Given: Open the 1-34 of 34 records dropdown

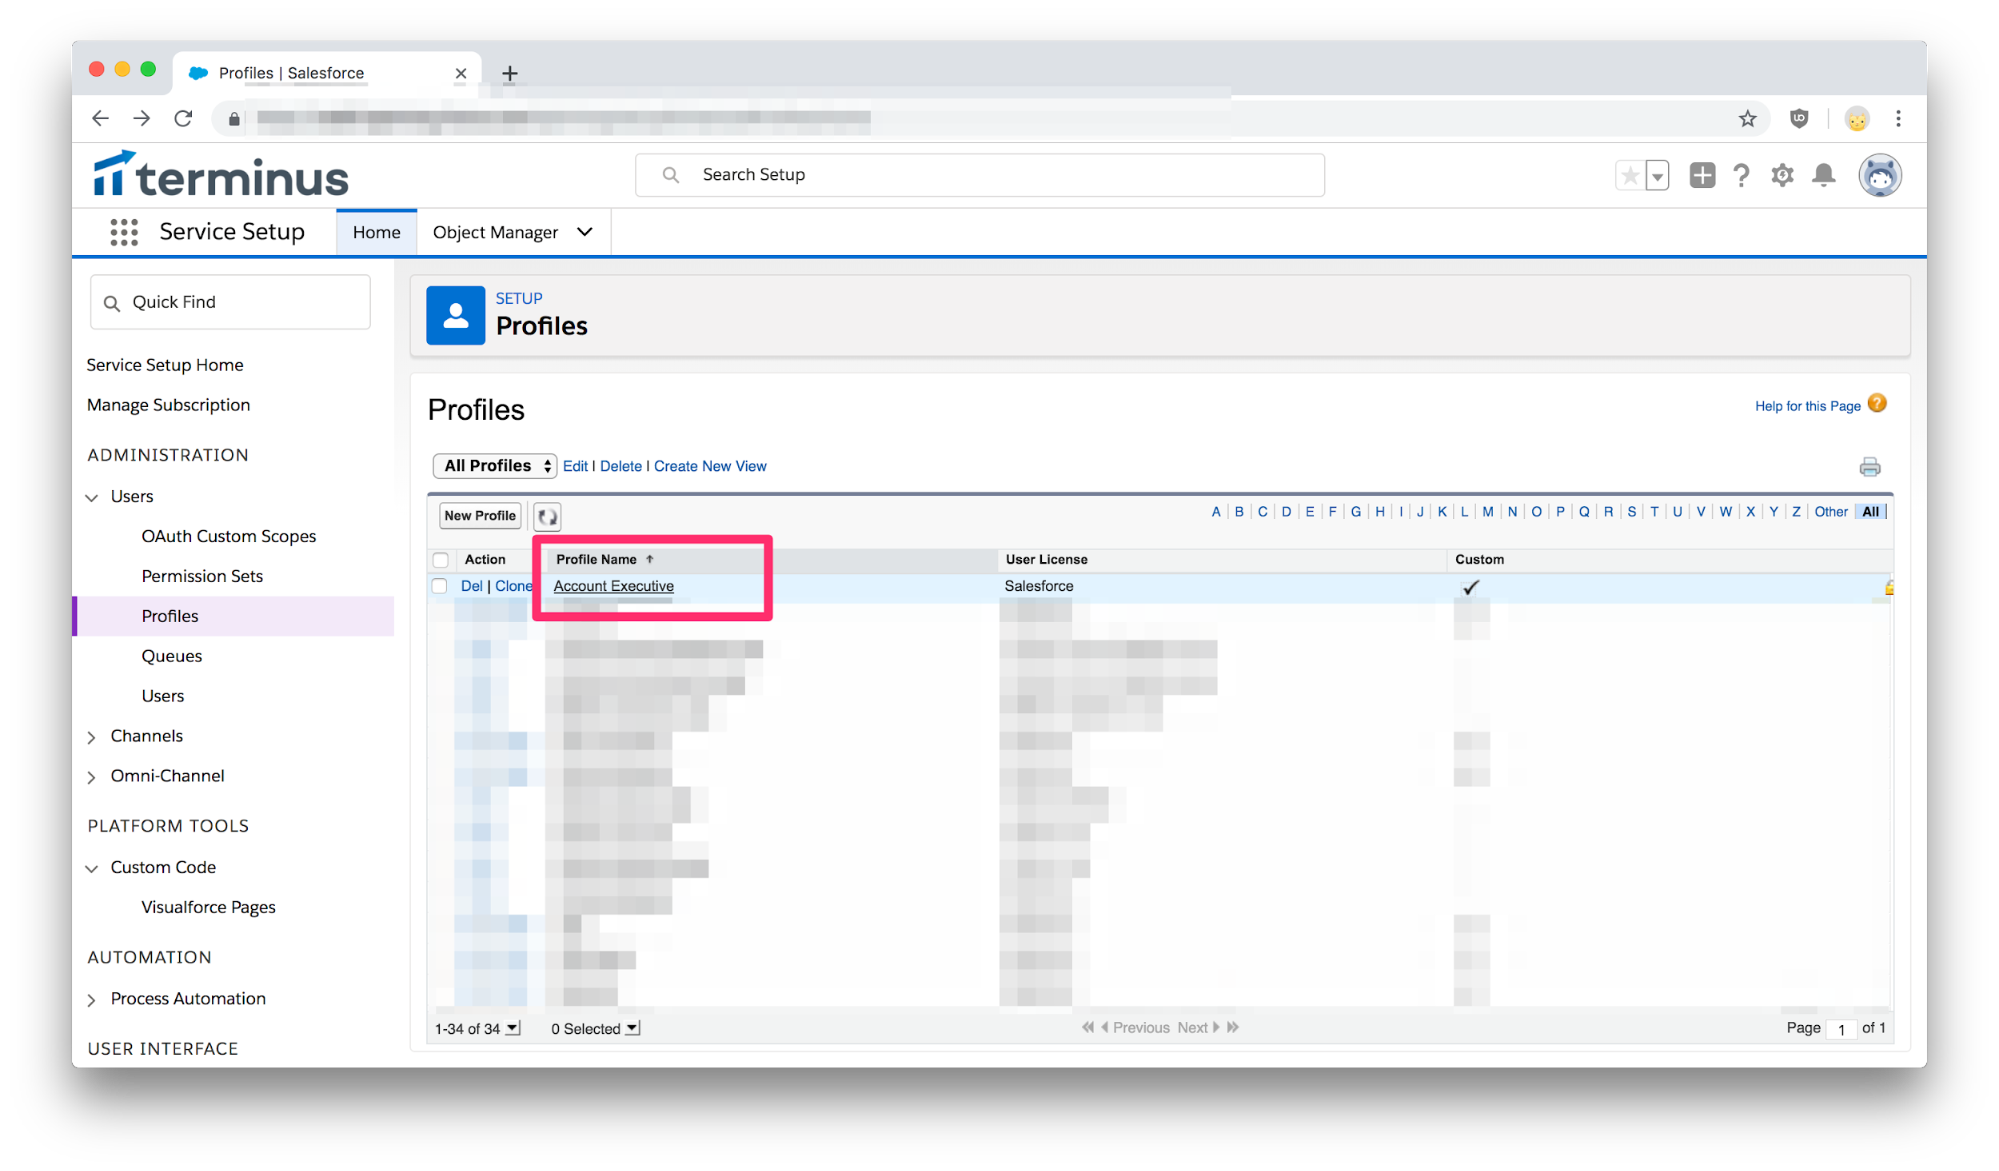Looking at the screenshot, I should (x=513, y=1028).
